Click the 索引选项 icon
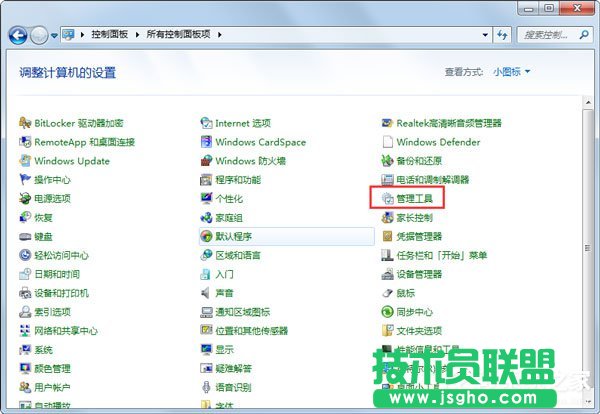The height and width of the screenshot is (414, 600). coord(25,312)
